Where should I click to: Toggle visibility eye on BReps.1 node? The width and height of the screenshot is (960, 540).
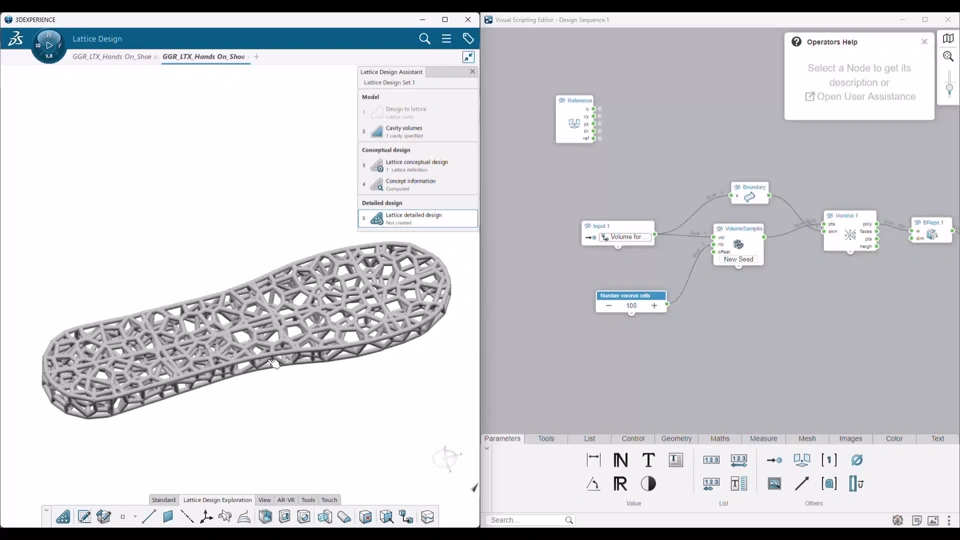click(917, 223)
